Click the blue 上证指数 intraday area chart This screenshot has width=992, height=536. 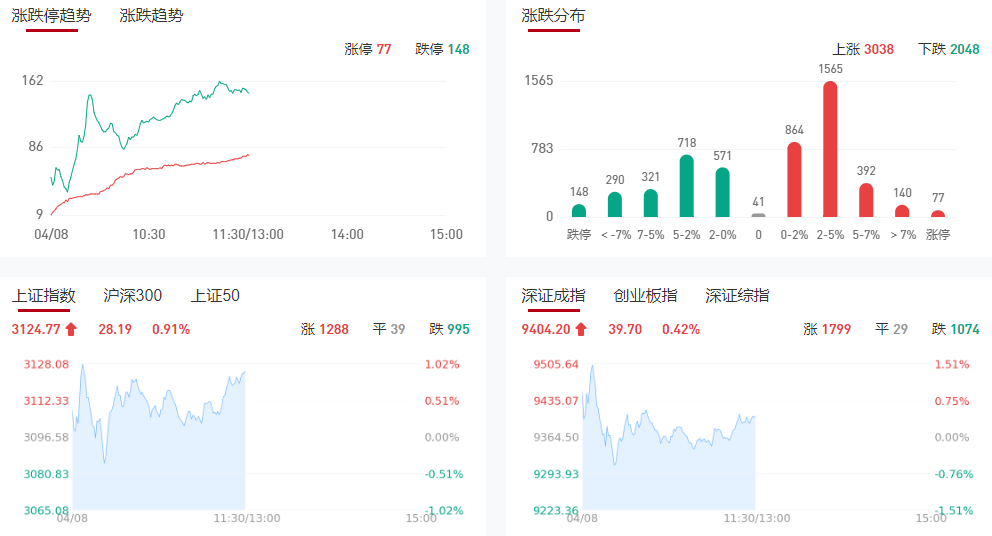158,460
